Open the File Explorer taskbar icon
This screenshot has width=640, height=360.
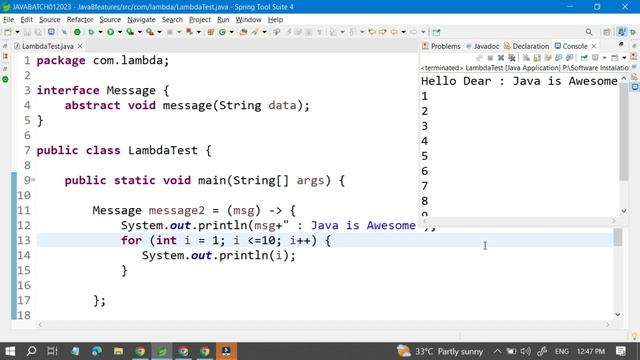pos(118,351)
